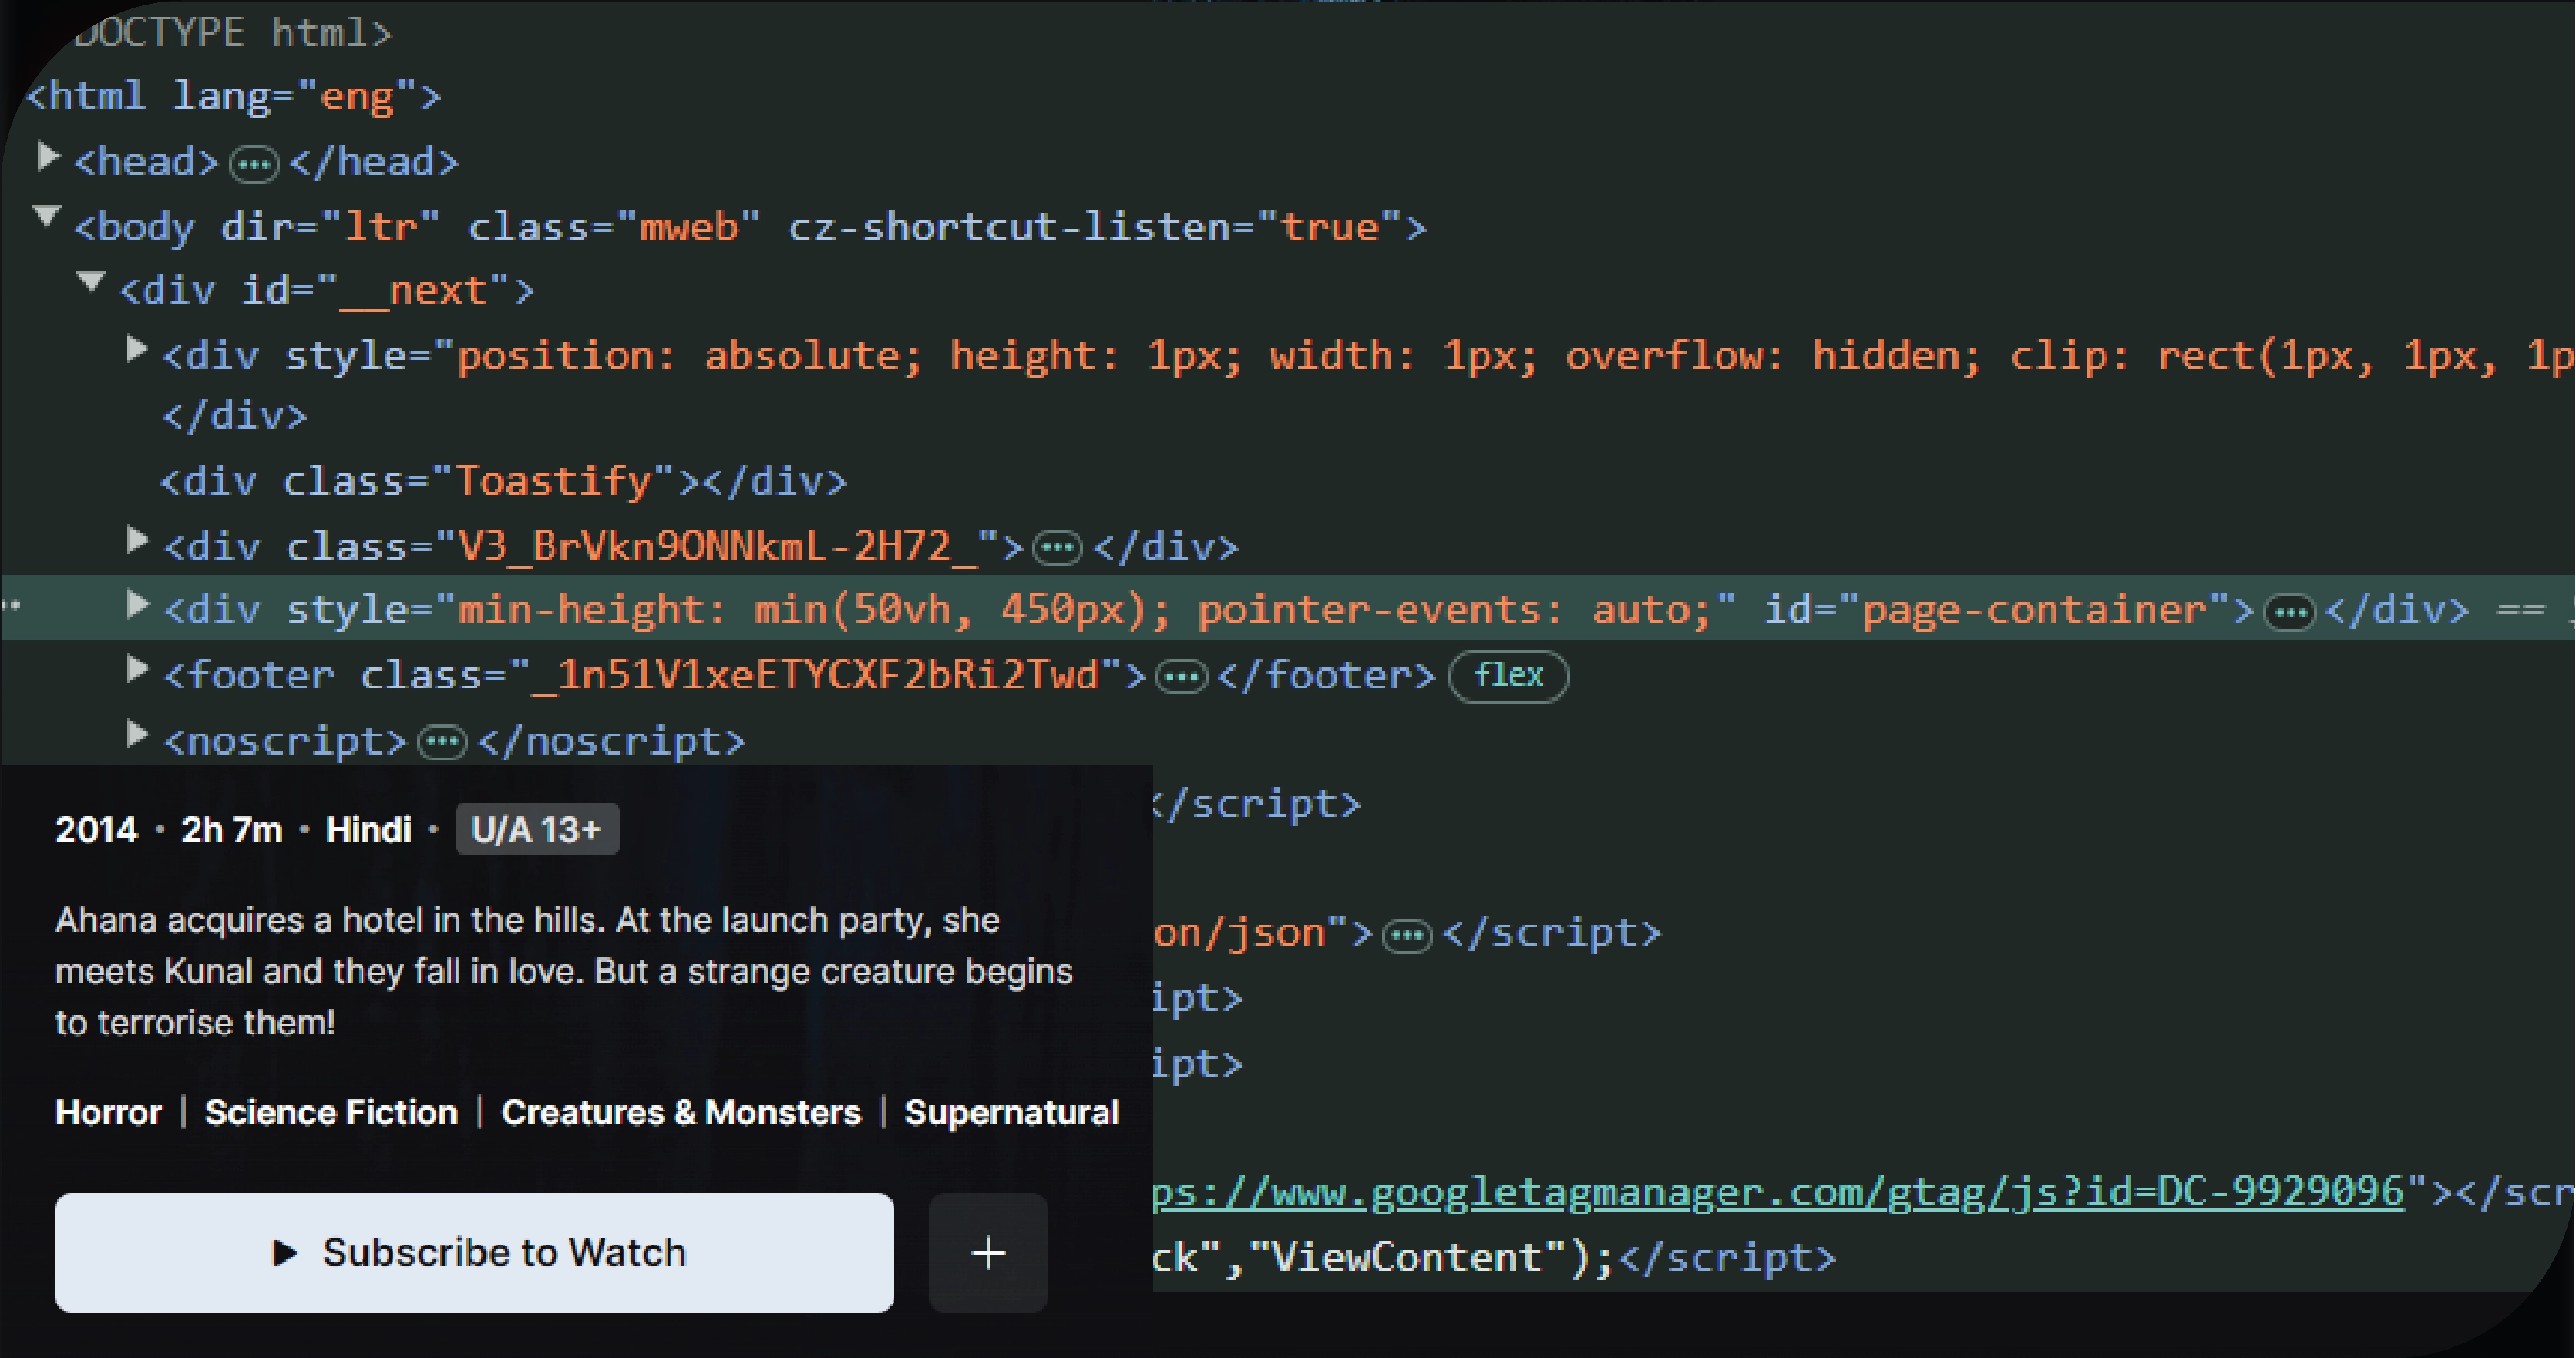Select the Horror genre link
This screenshot has height=1358, width=2576.
pos(108,1112)
